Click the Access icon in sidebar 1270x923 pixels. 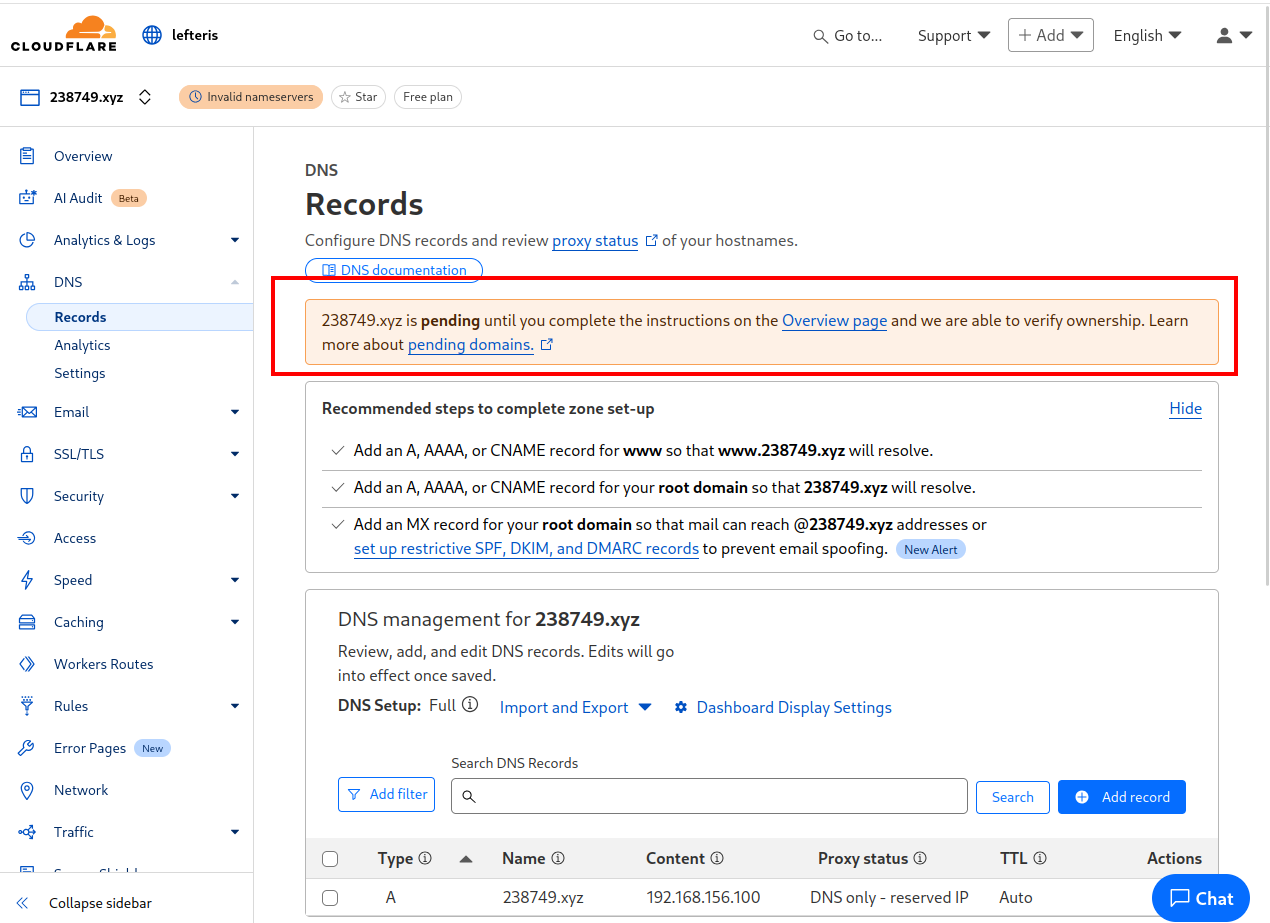click(28, 538)
